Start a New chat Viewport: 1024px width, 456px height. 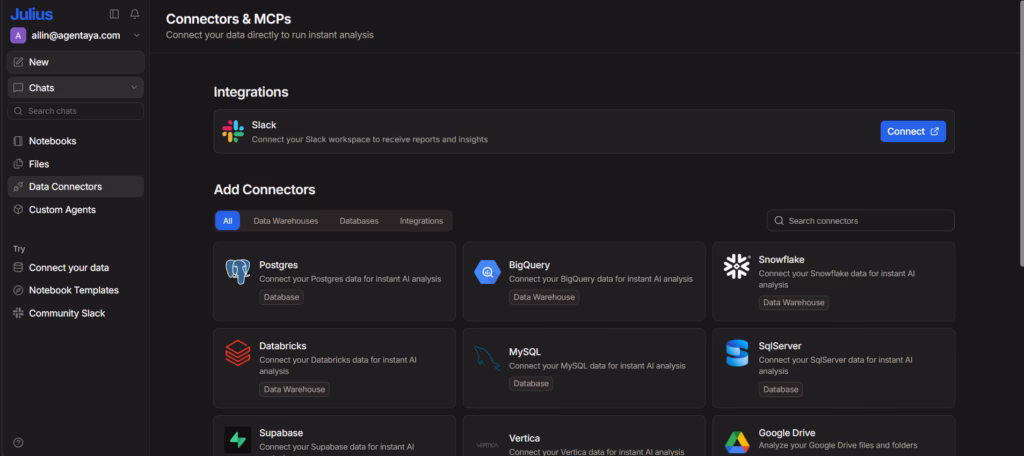pos(76,62)
